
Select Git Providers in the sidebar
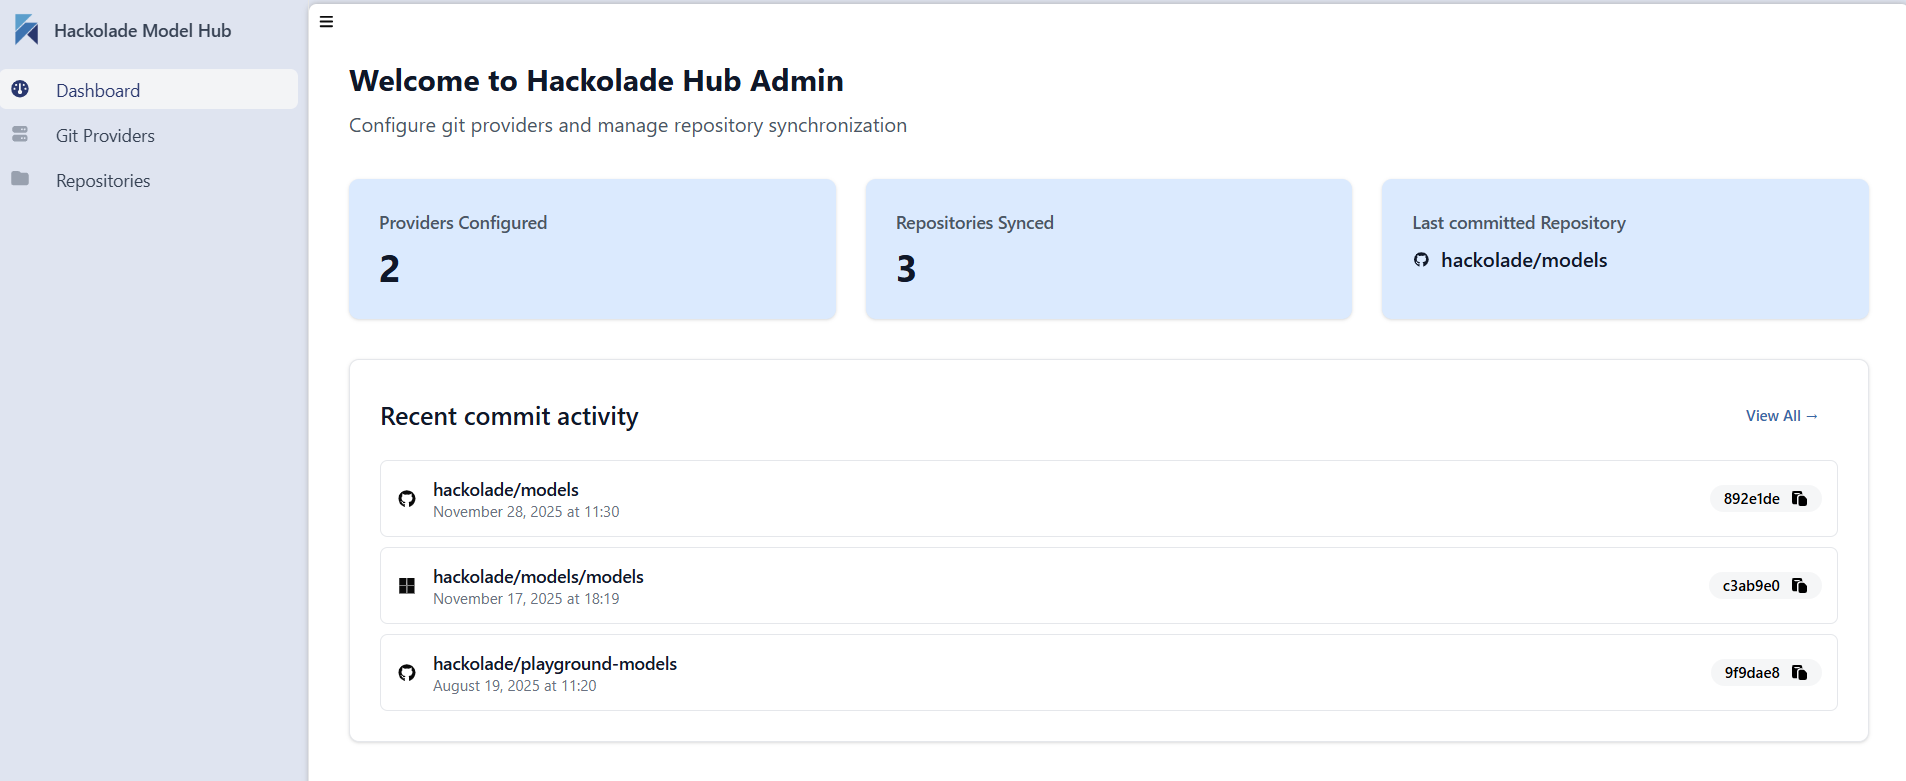point(105,134)
